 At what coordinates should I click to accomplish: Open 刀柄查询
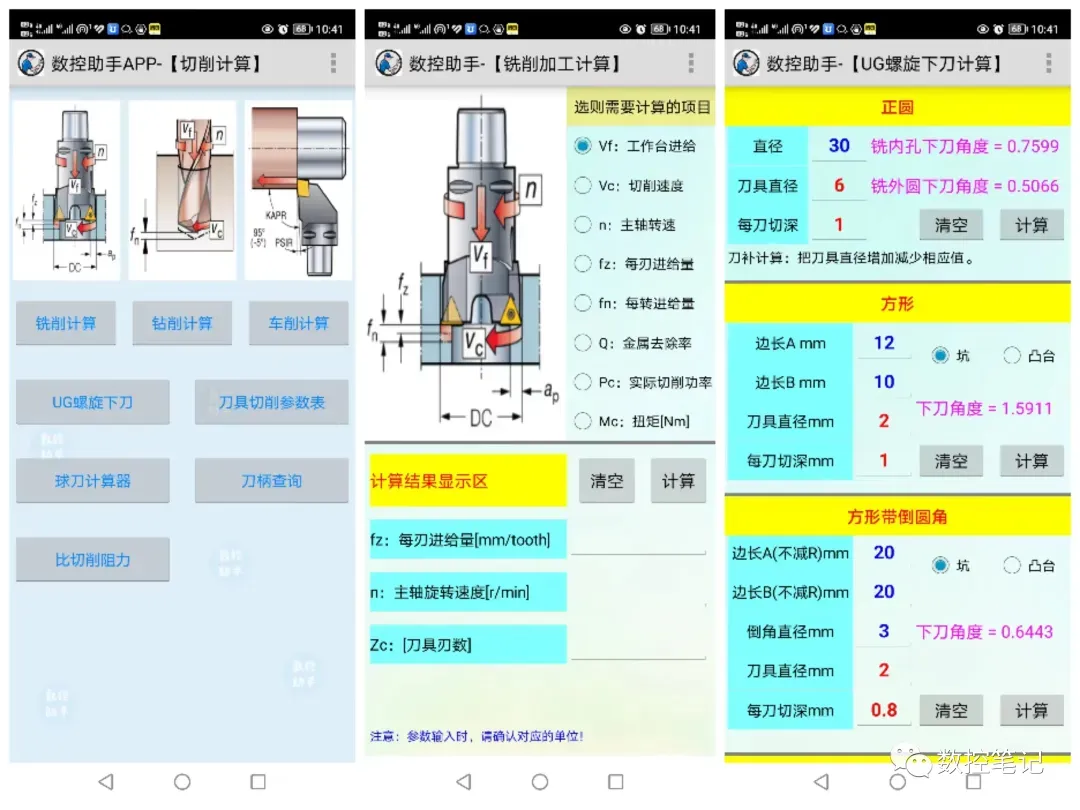tap(271, 481)
